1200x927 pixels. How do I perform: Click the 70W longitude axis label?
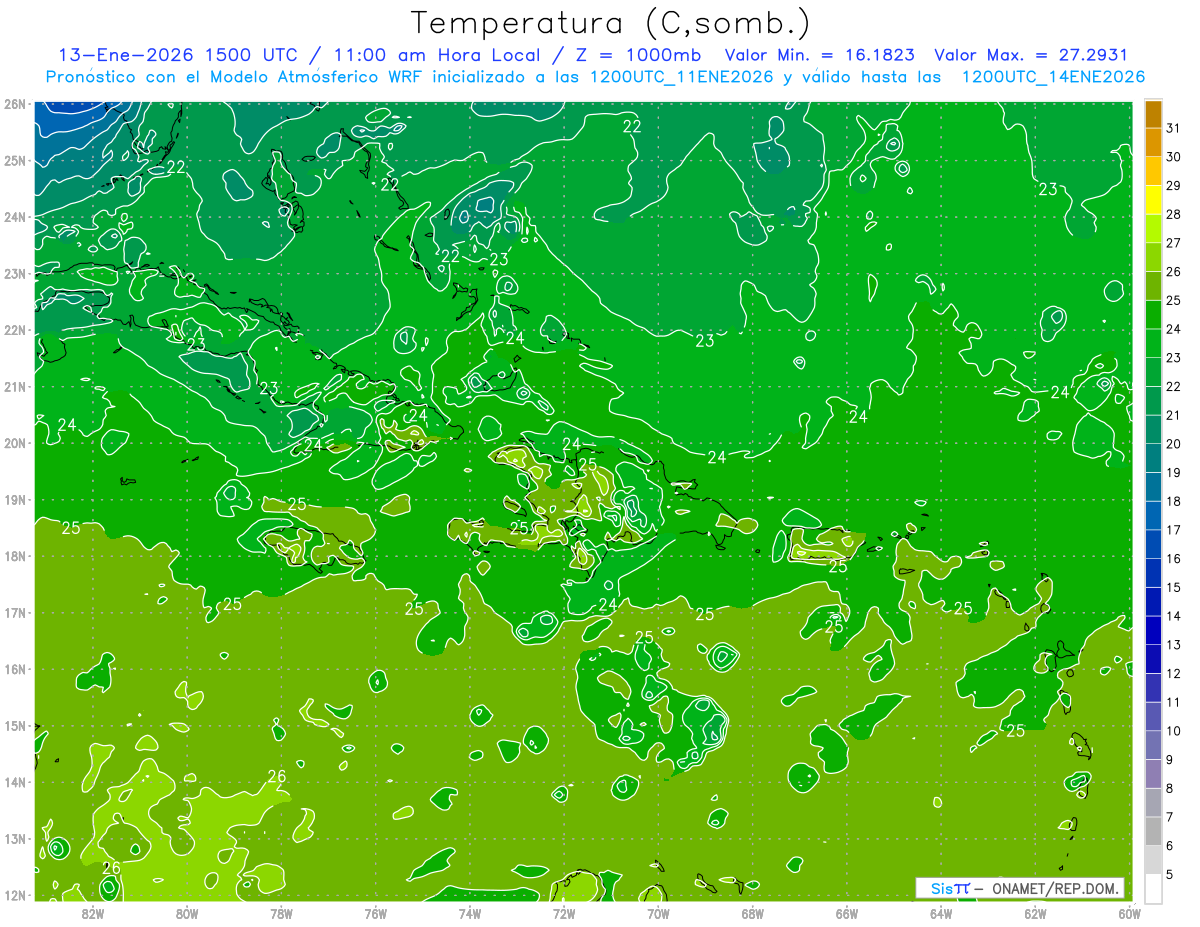pos(658,913)
